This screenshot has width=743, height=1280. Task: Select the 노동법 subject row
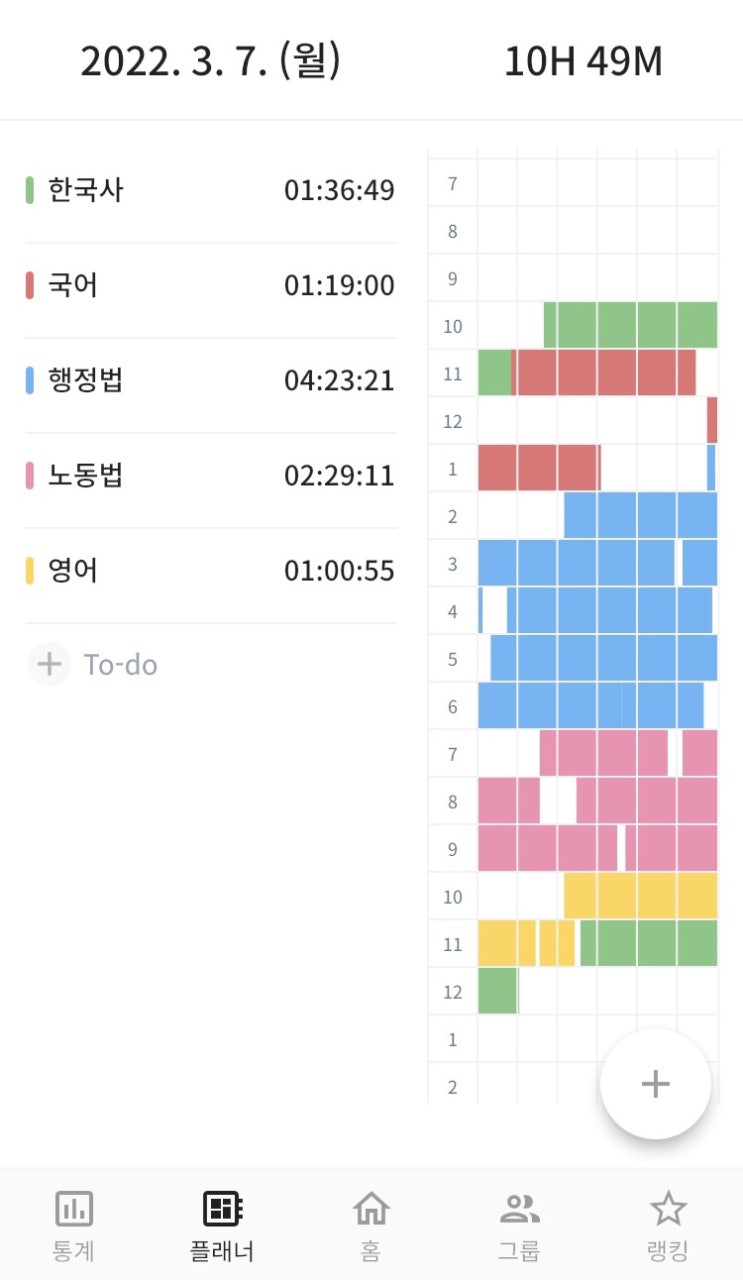tap(211, 476)
